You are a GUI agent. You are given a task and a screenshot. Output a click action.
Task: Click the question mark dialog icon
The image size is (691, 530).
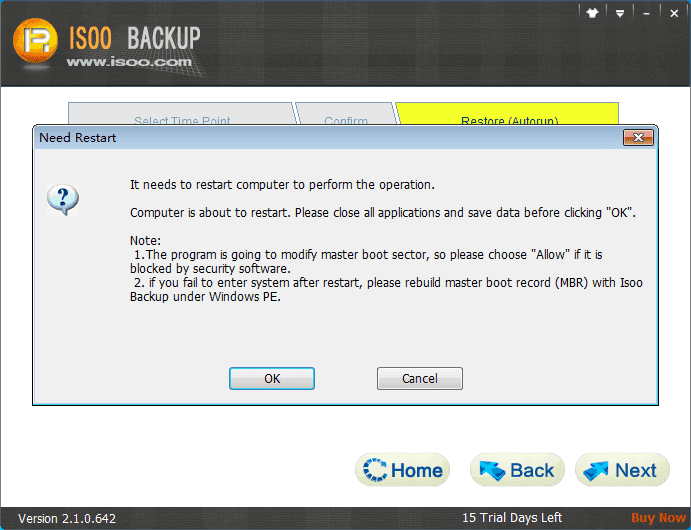pos(63,200)
